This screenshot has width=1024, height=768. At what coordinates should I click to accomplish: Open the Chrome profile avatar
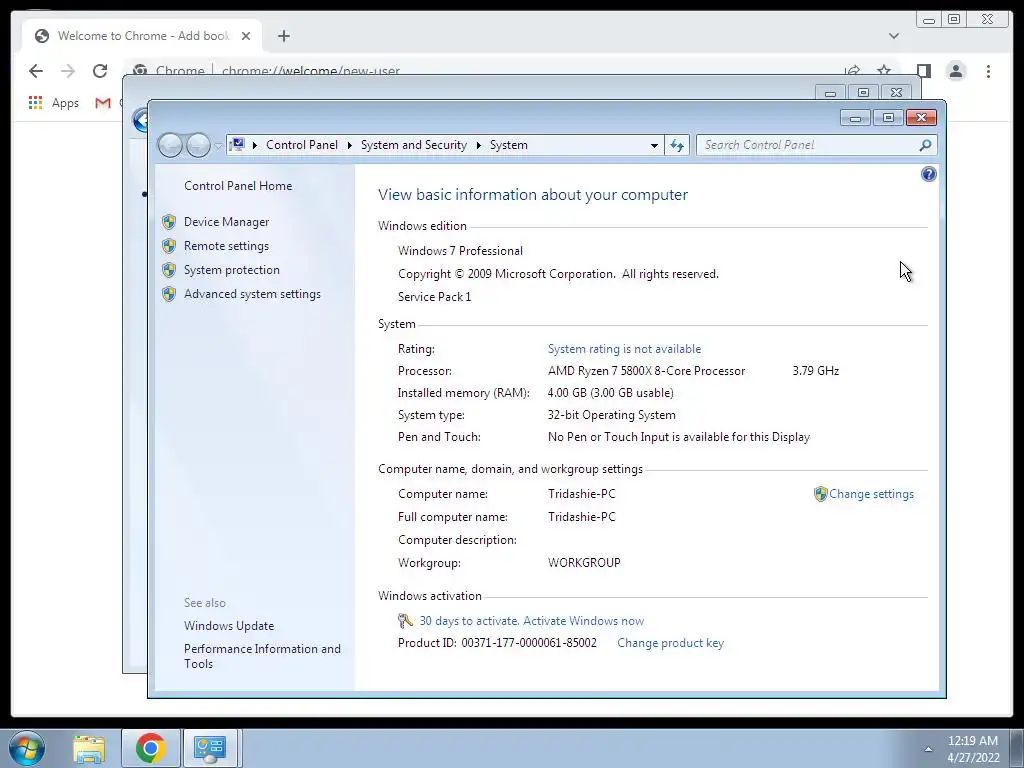pos(956,71)
